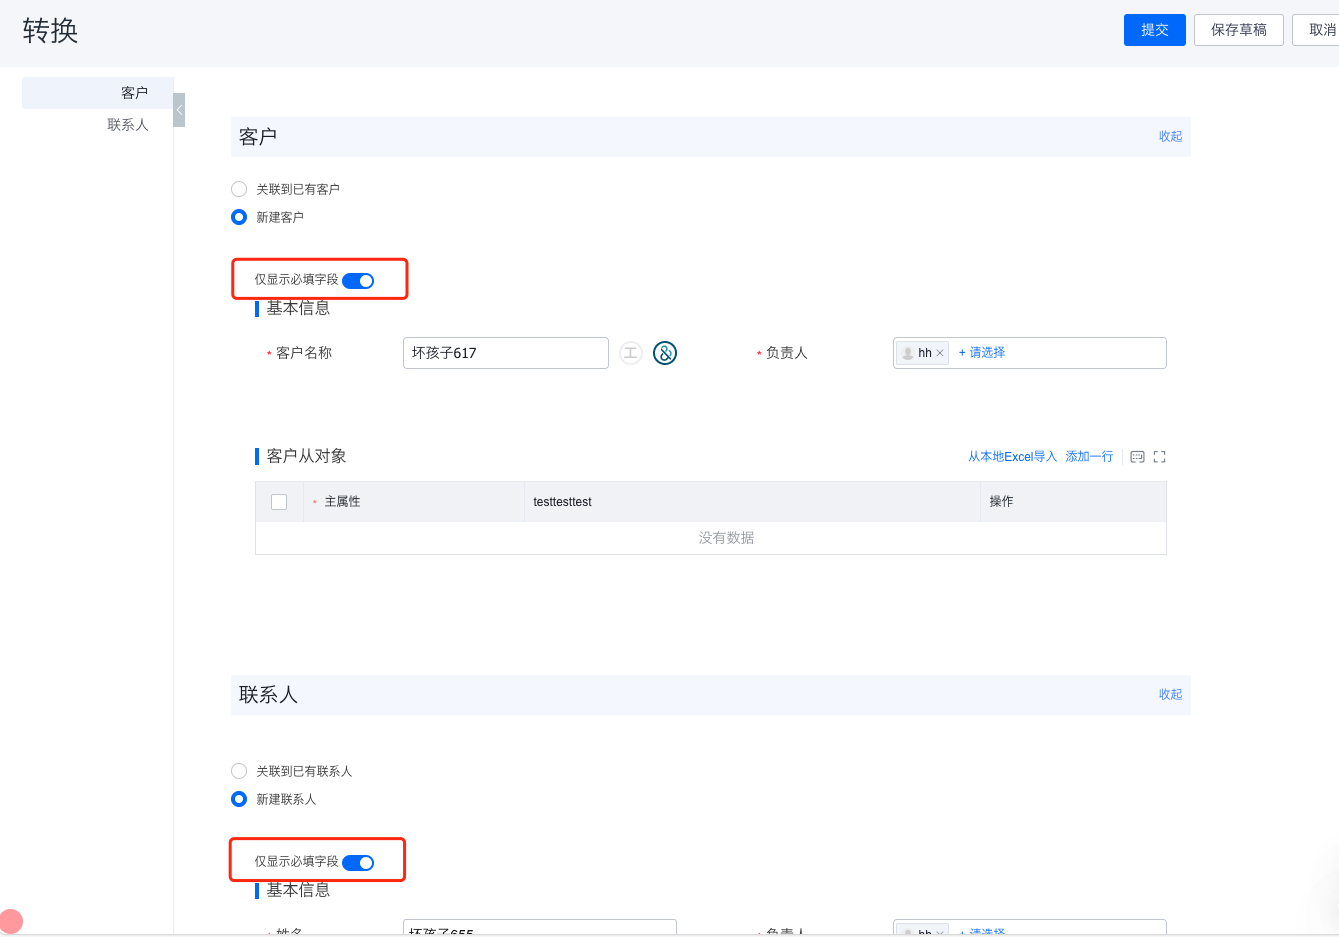Select the 关联到已有联系人 radio option

239,771
